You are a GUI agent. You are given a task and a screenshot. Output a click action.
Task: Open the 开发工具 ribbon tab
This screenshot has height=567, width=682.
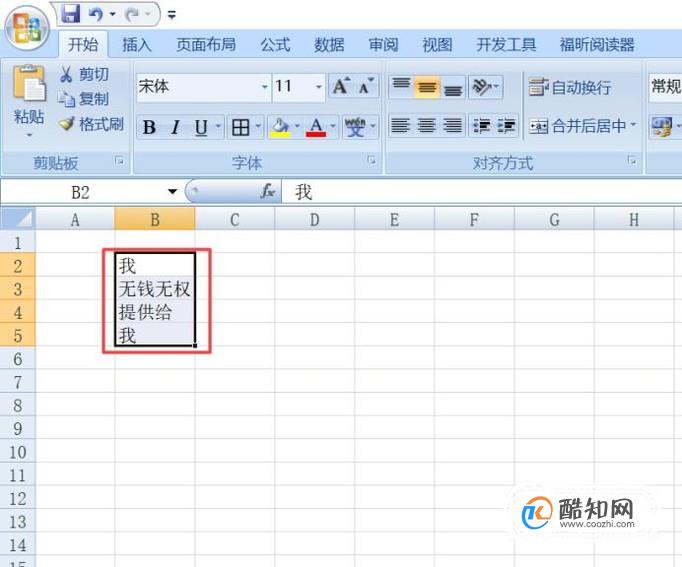pos(506,45)
